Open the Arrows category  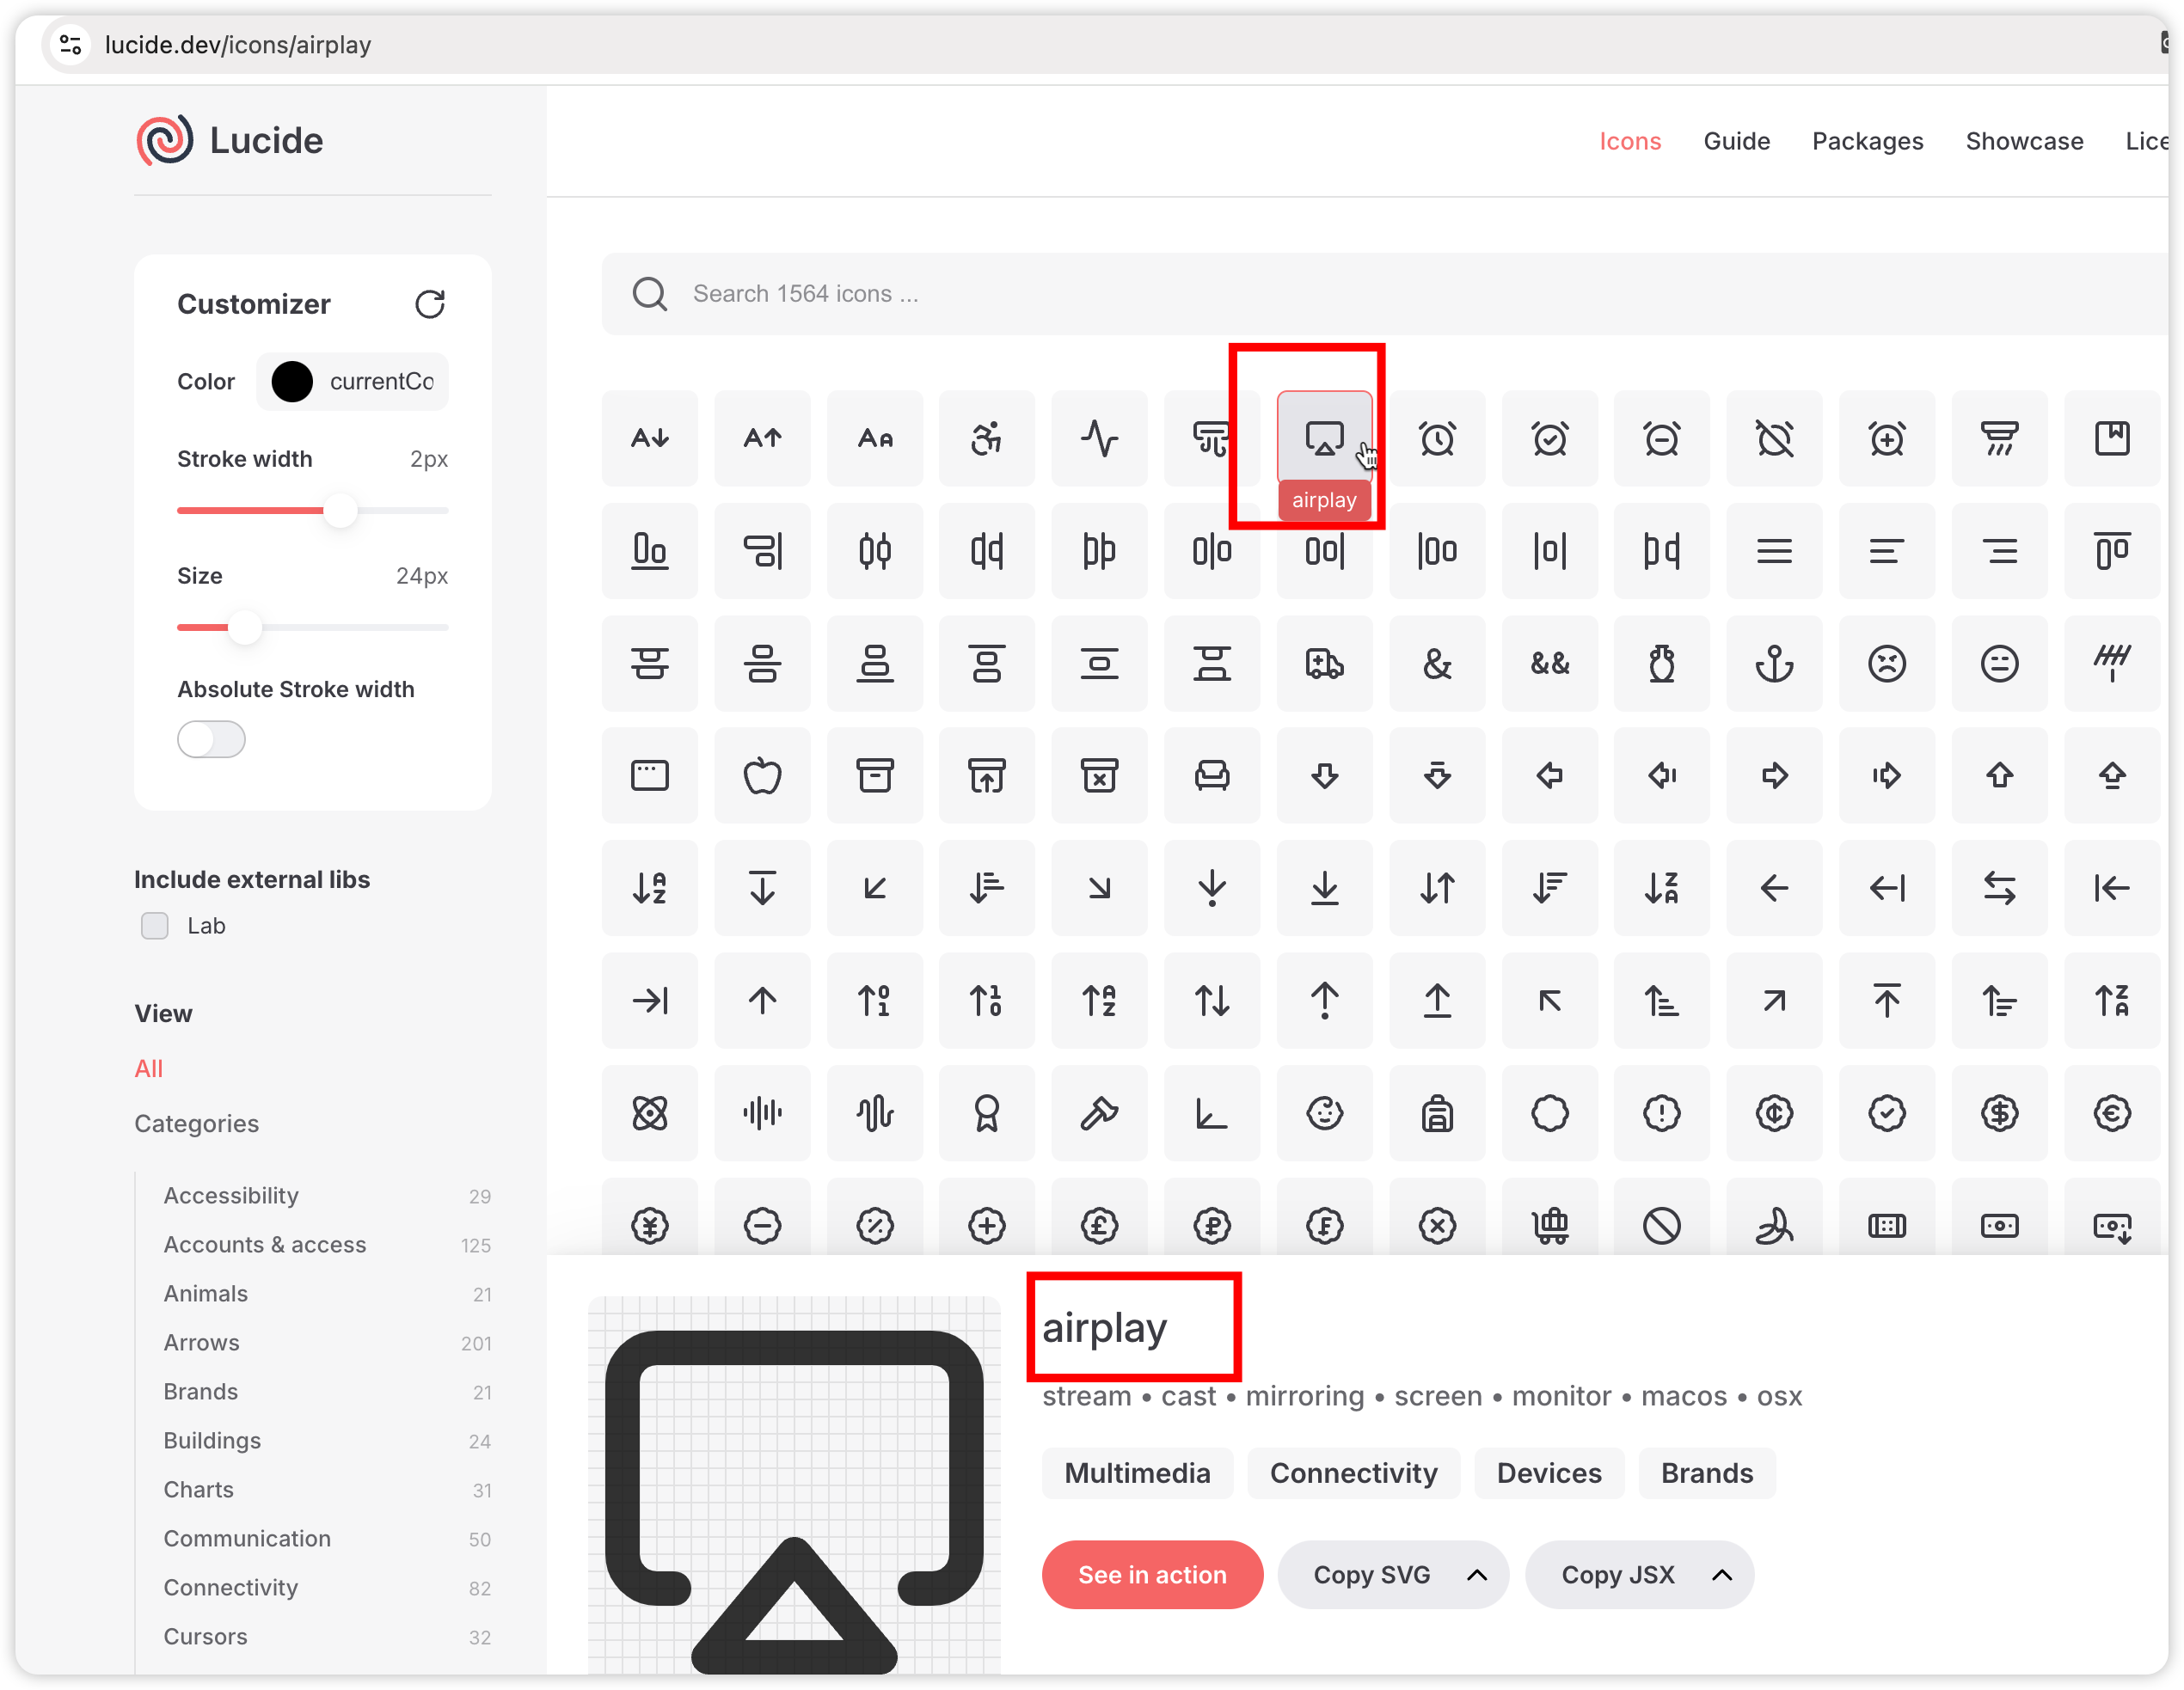pyautogui.click(x=202, y=1342)
